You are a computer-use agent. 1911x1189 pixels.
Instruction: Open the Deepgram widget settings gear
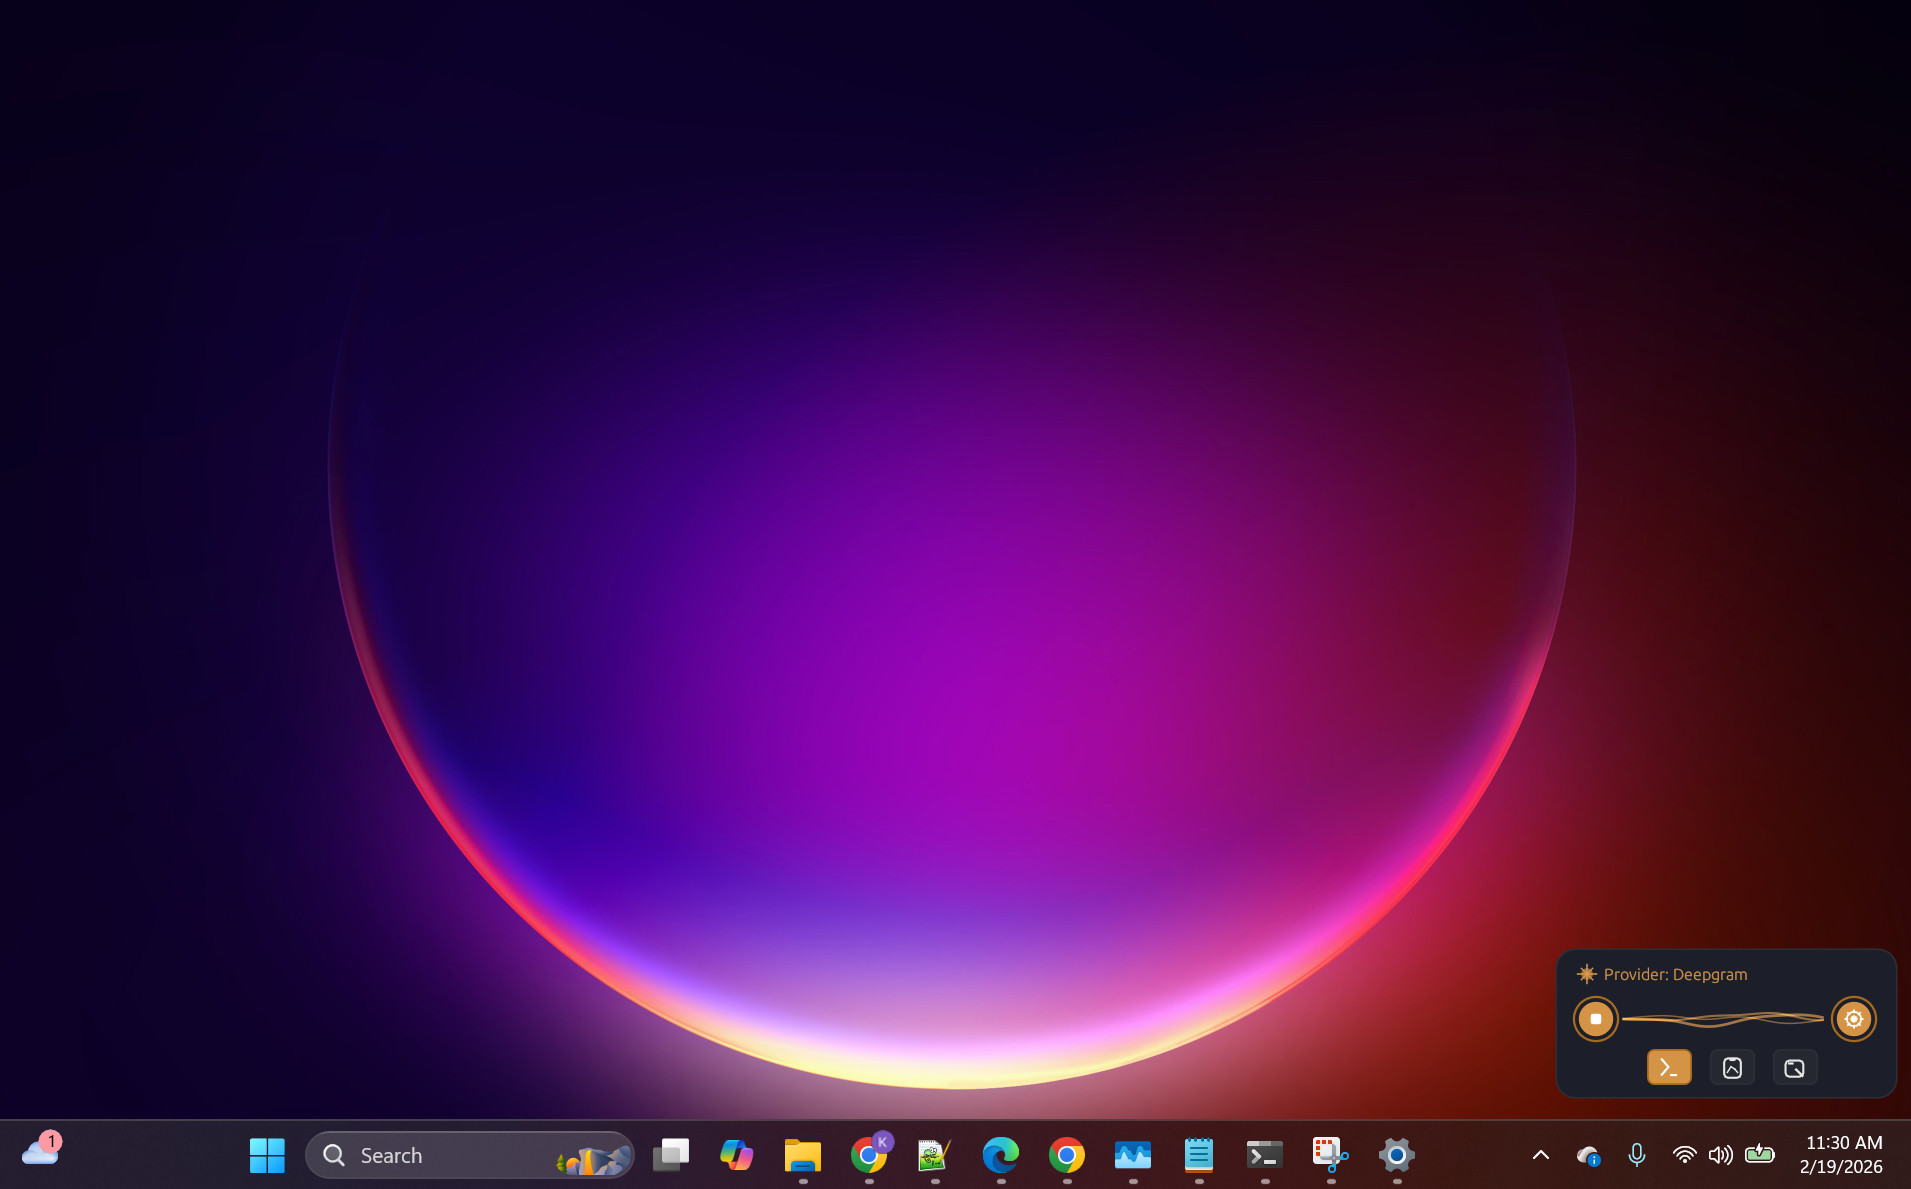point(1853,1018)
